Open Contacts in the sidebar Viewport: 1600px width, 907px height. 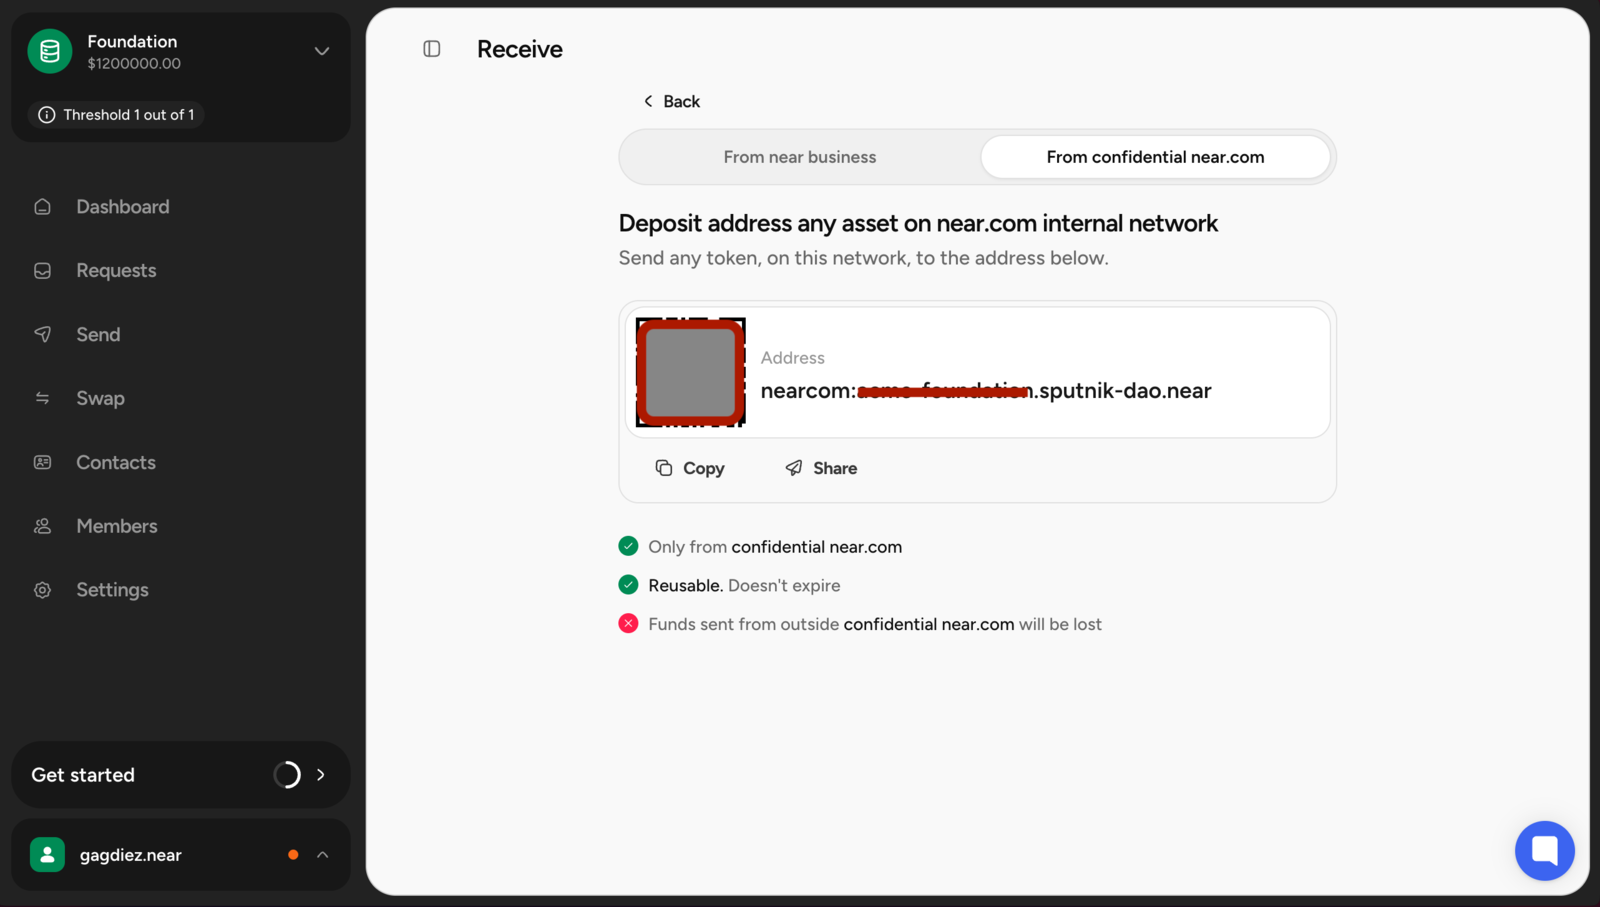(116, 462)
